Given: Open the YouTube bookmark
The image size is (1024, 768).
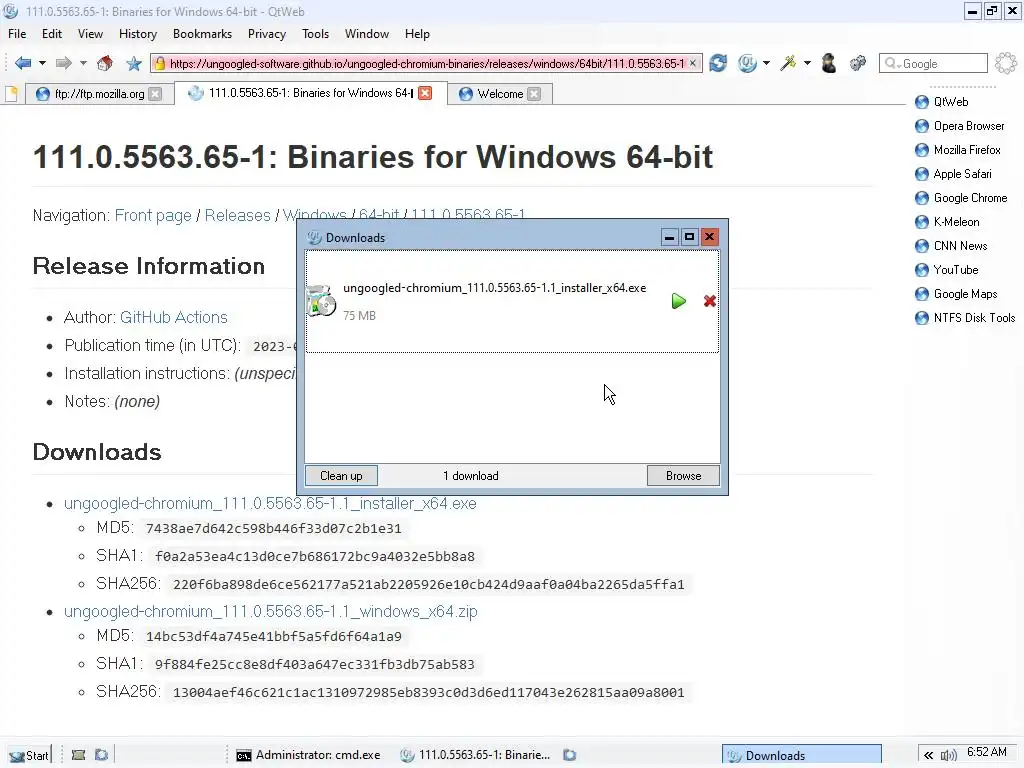Looking at the screenshot, I should pyautogui.click(x=946, y=270).
